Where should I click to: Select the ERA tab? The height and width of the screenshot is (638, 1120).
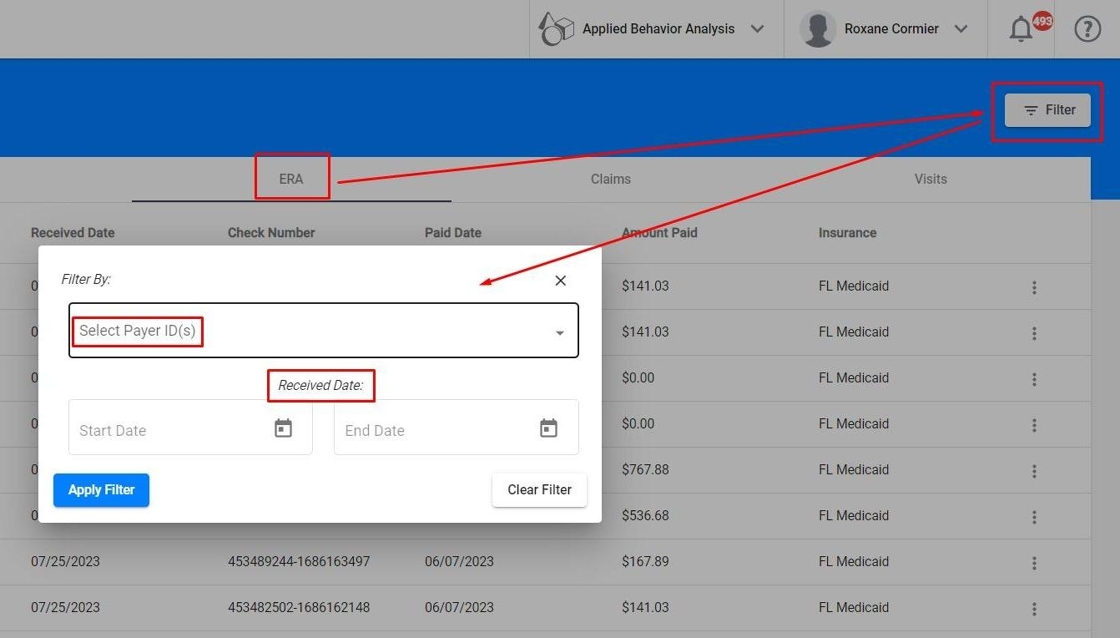point(291,179)
